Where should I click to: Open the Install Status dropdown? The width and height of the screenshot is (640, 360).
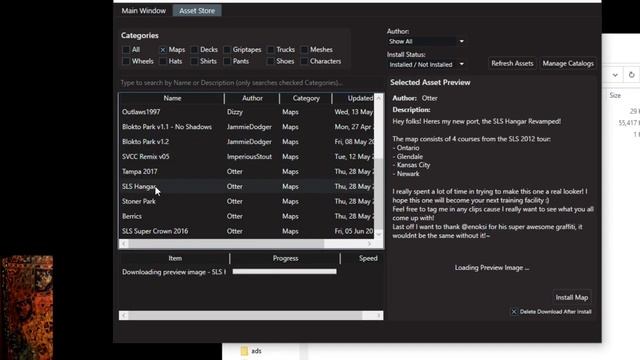(x=426, y=64)
